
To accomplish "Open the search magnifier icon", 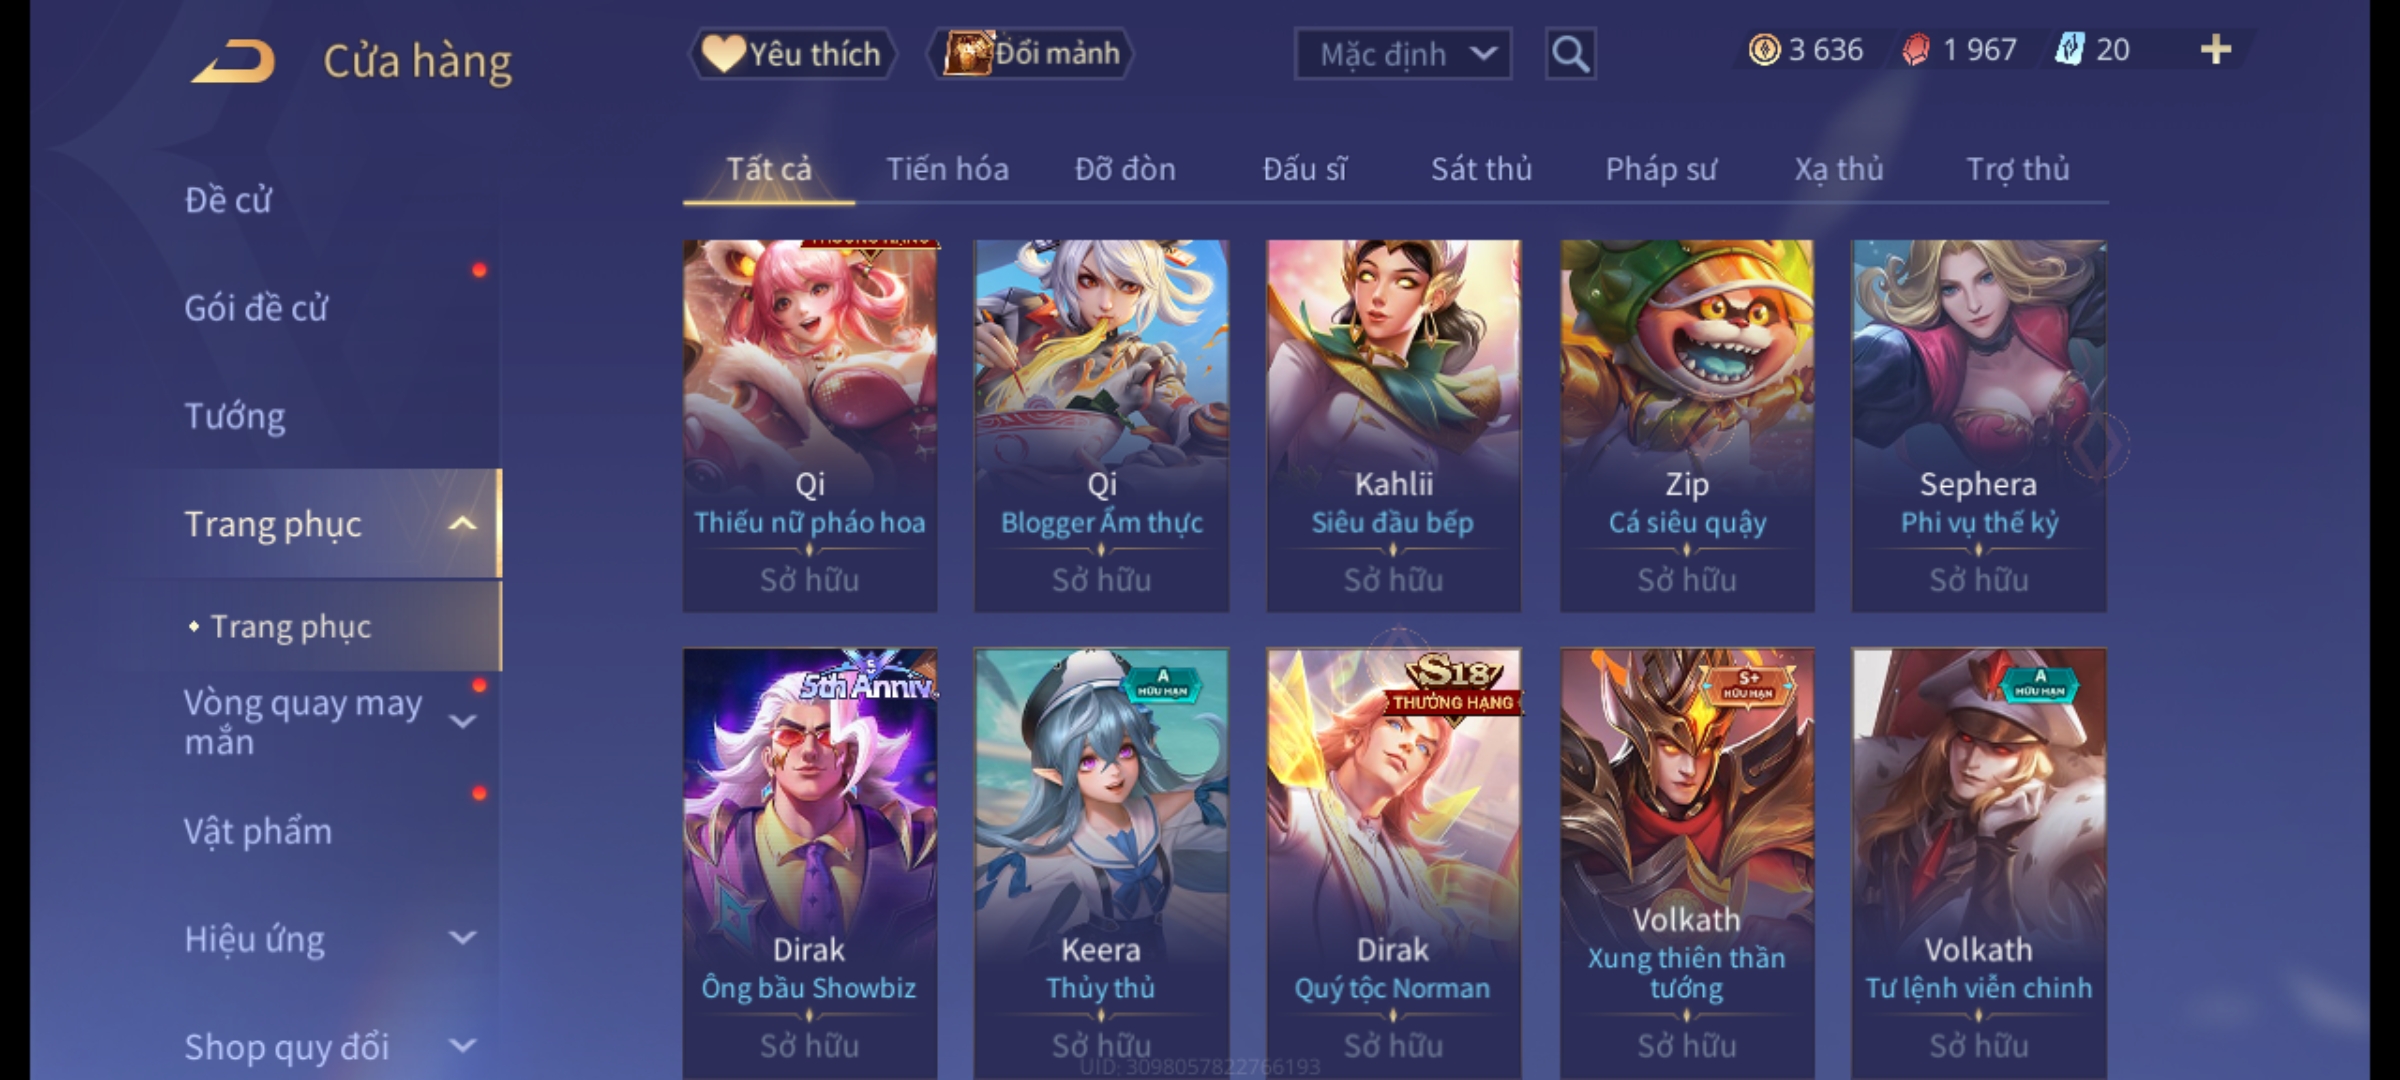I will click(1570, 54).
